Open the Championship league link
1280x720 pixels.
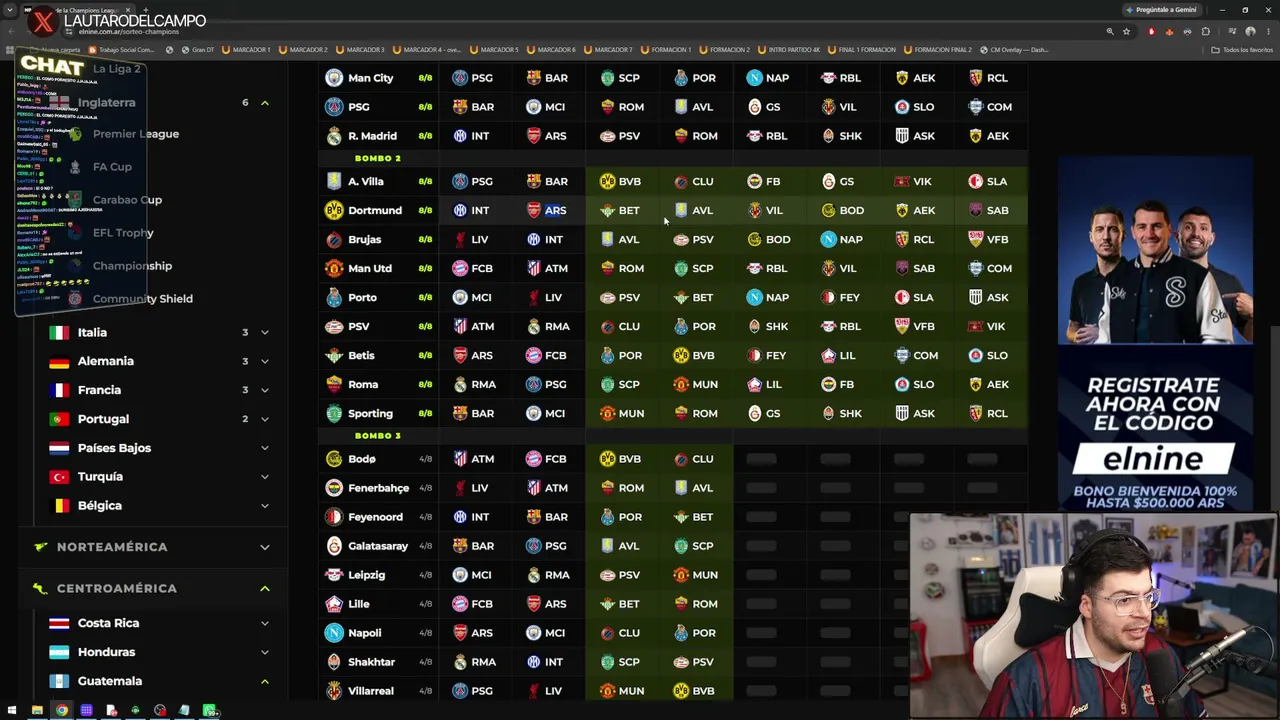pyautogui.click(x=132, y=266)
